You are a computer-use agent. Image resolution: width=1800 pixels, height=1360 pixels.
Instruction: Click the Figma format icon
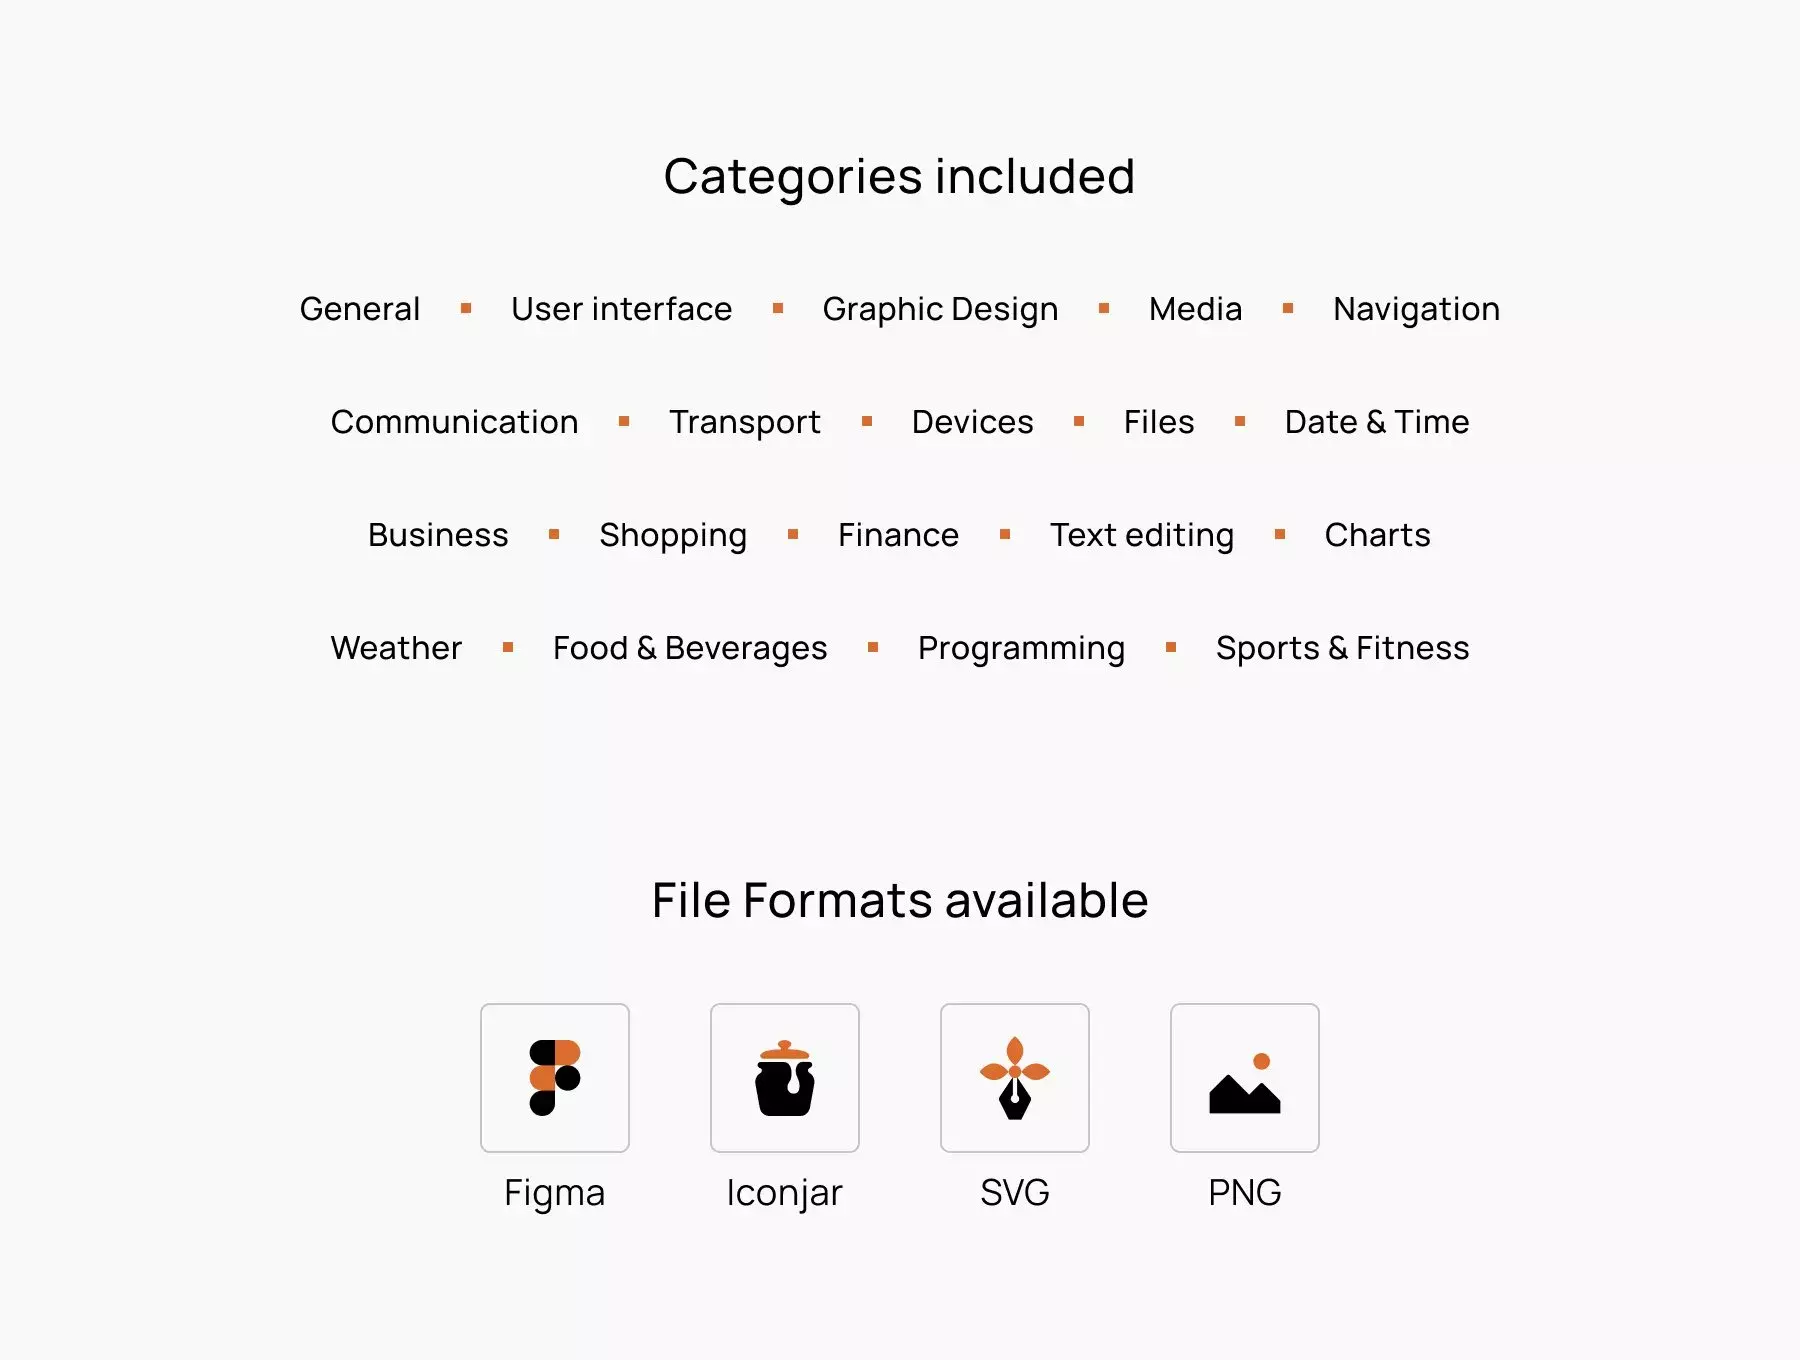pos(555,1078)
